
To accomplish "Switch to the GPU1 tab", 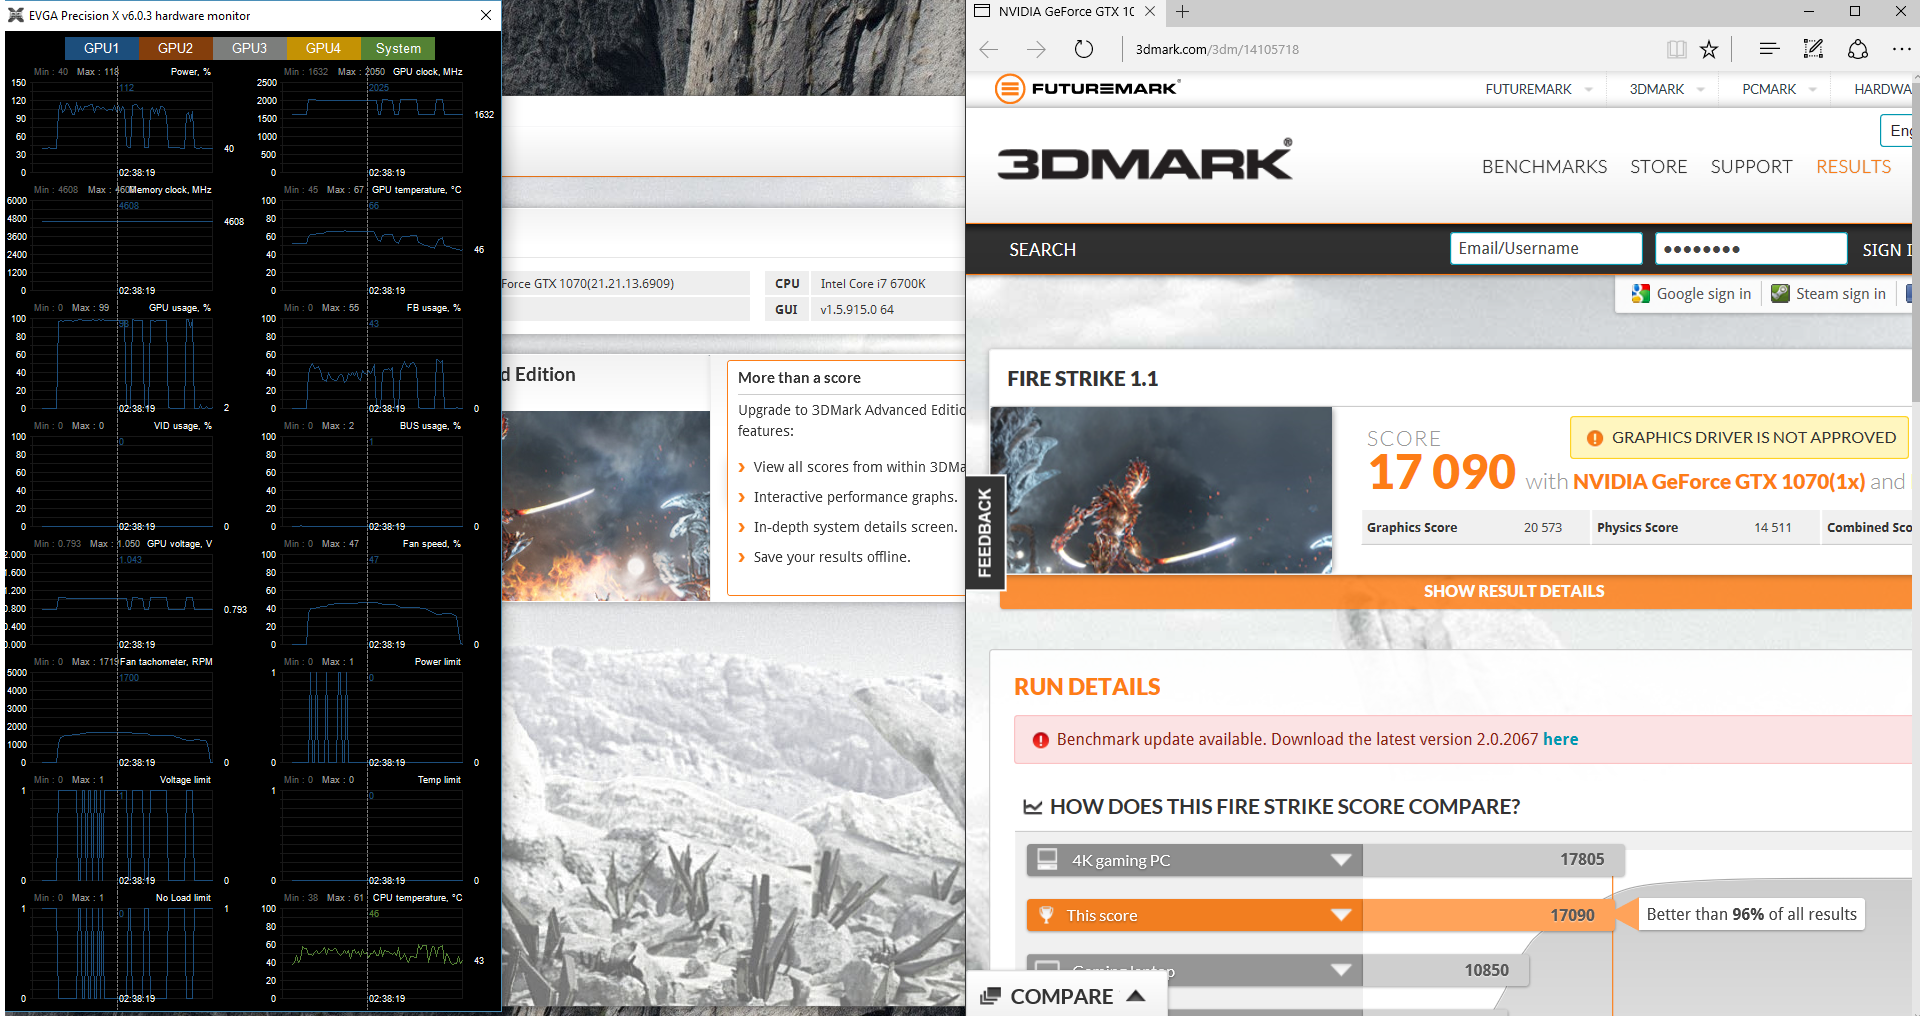I will pyautogui.click(x=101, y=48).
